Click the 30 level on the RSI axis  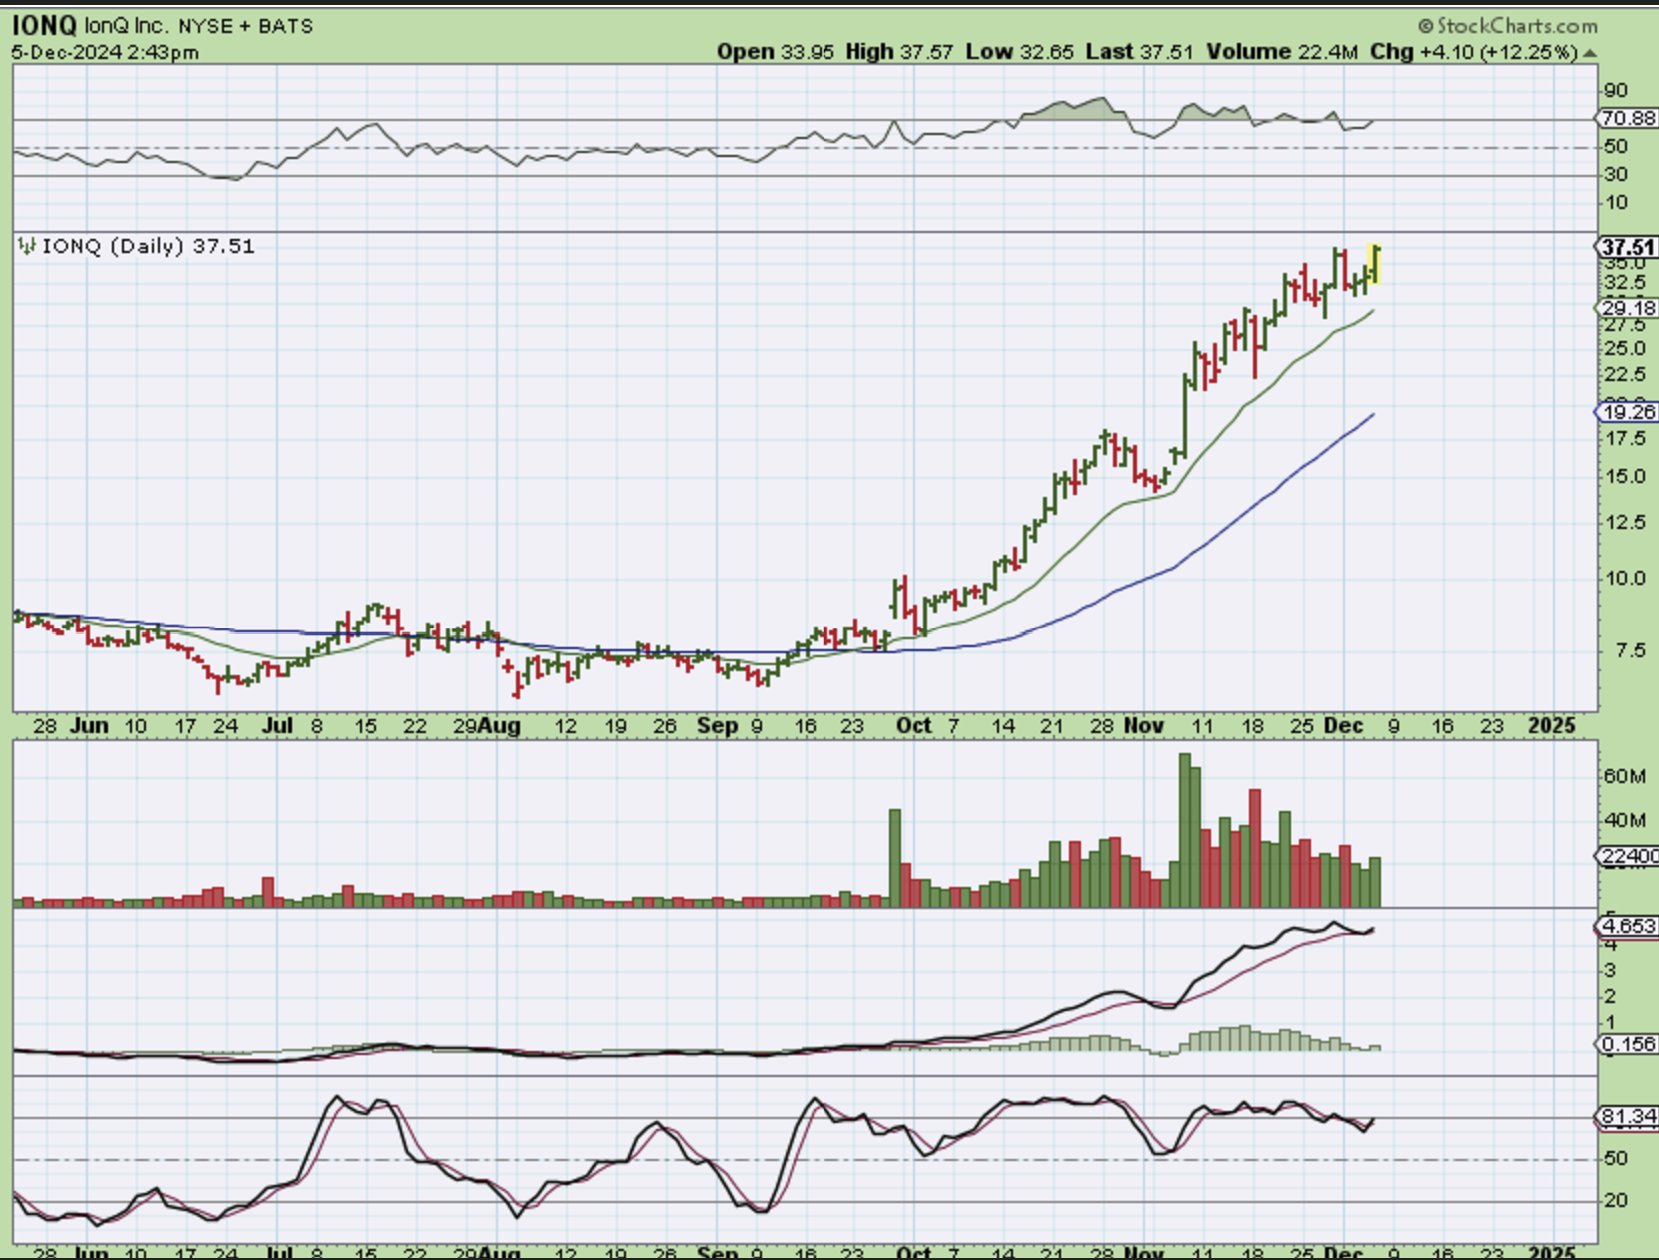click(1616, 175)
